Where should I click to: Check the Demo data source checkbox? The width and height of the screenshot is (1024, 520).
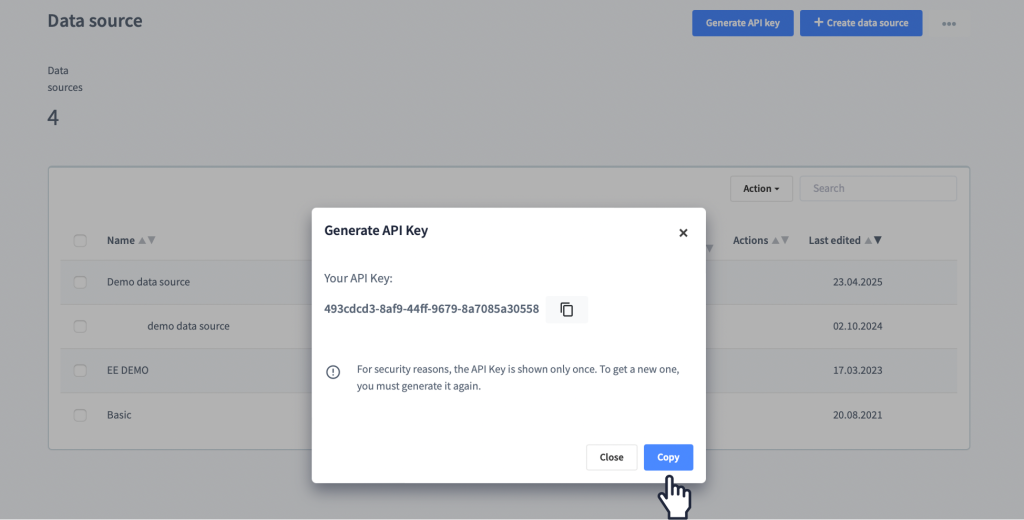tap(80, 282)
